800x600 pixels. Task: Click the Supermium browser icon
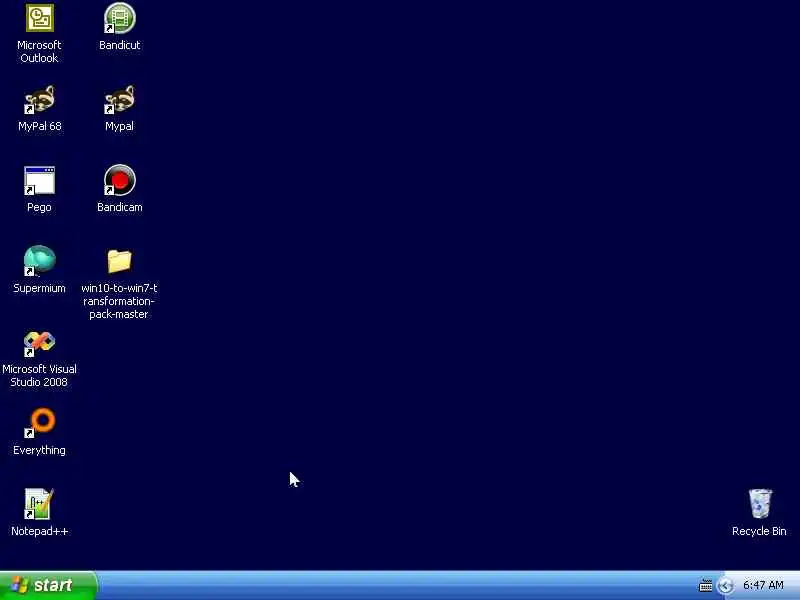coord(39,261)
